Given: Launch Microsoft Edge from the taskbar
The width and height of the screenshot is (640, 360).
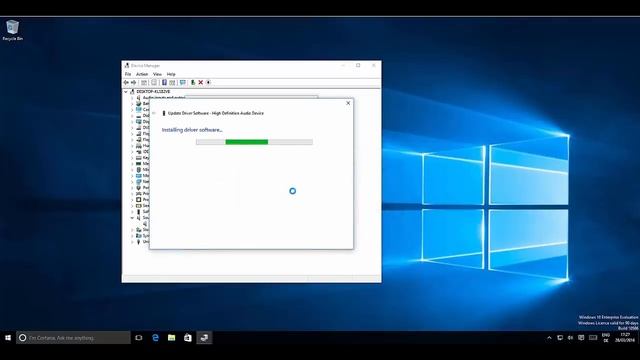Looking at the screenshot, I should pyautogui.click(x=155, y=338).
